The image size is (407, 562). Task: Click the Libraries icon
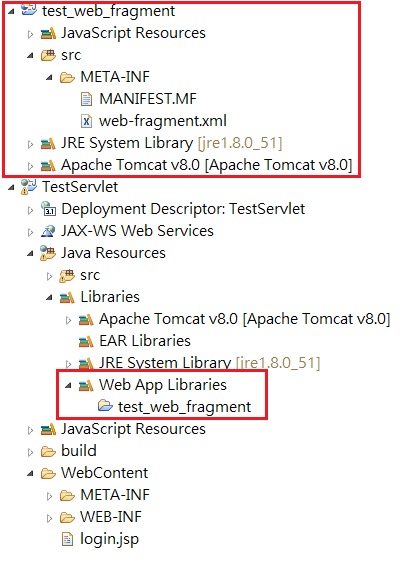67,298
